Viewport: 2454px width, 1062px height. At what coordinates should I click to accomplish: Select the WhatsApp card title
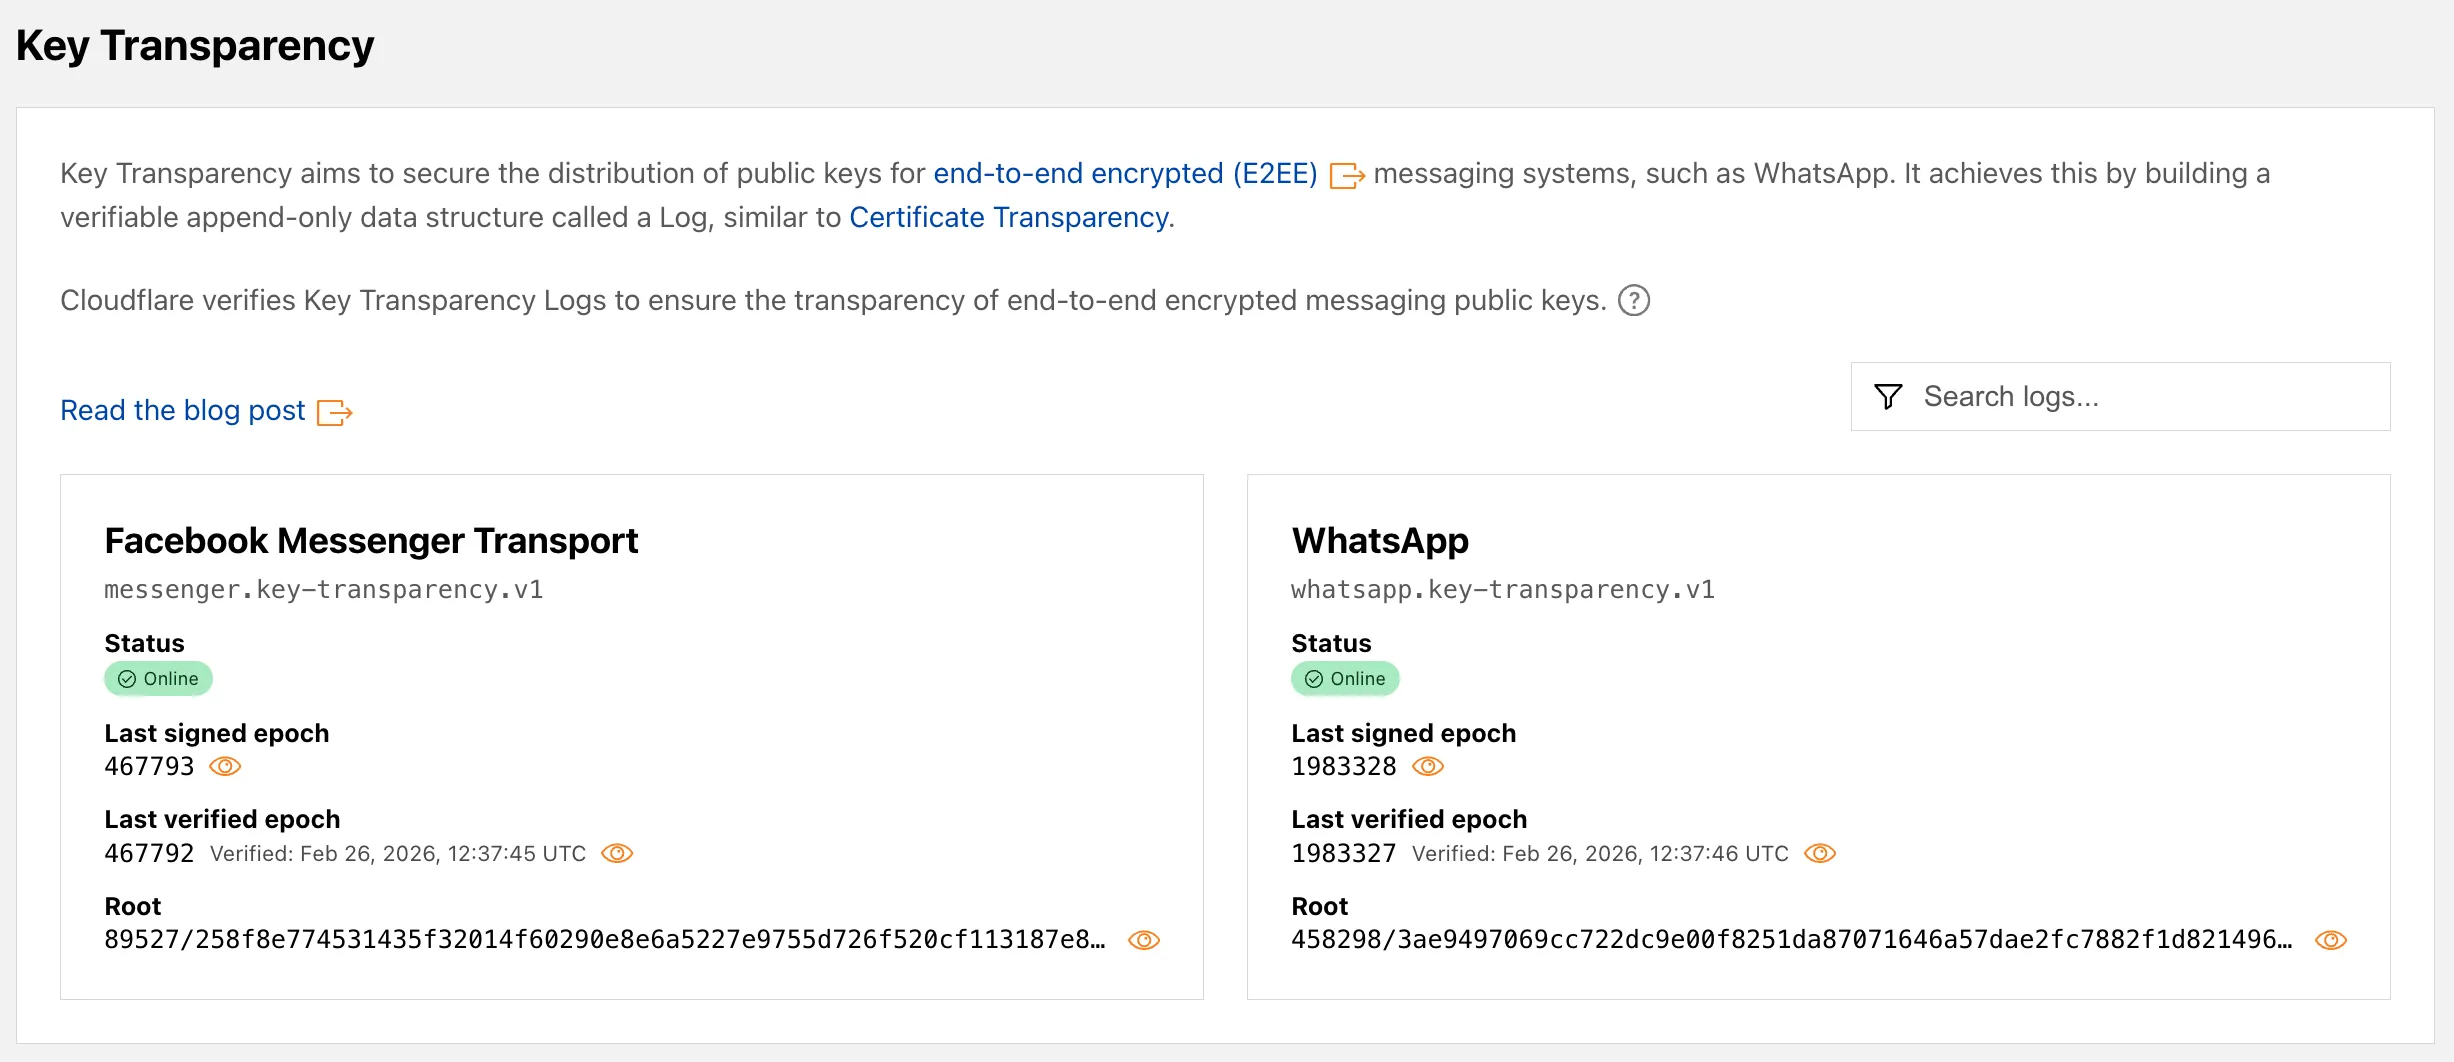pyautogui.click(x=1380, y=540)
